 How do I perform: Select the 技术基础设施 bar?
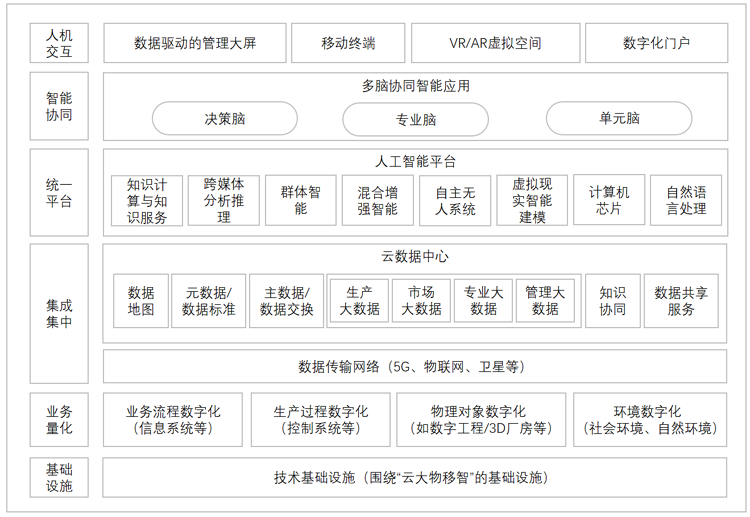[x=415, y=478]
